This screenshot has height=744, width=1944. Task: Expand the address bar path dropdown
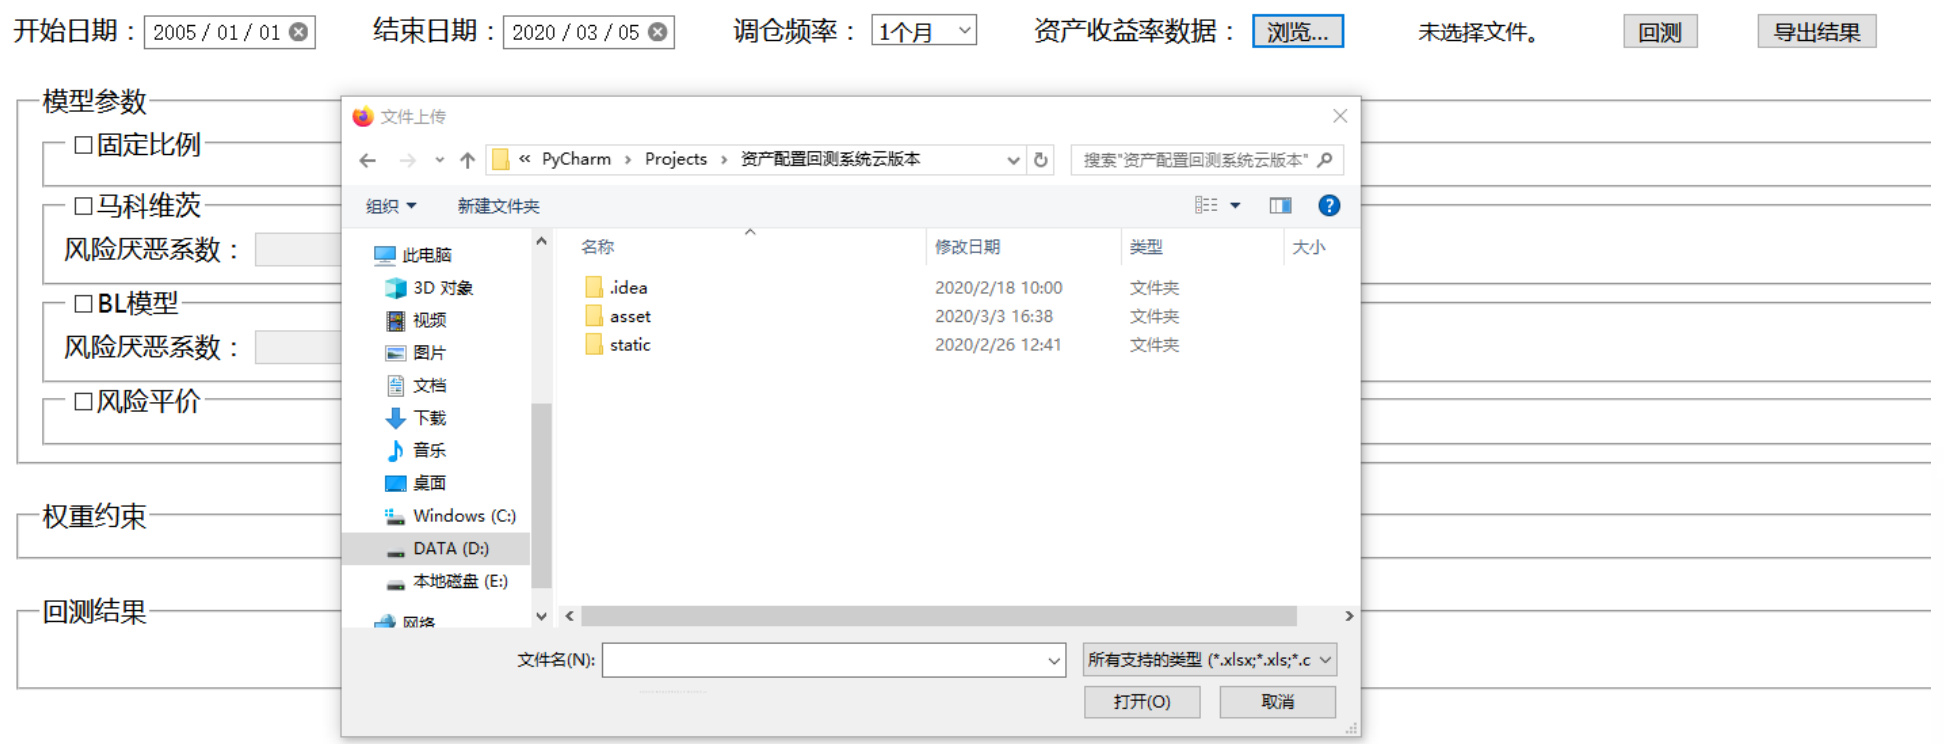[x=1013, y=160]
